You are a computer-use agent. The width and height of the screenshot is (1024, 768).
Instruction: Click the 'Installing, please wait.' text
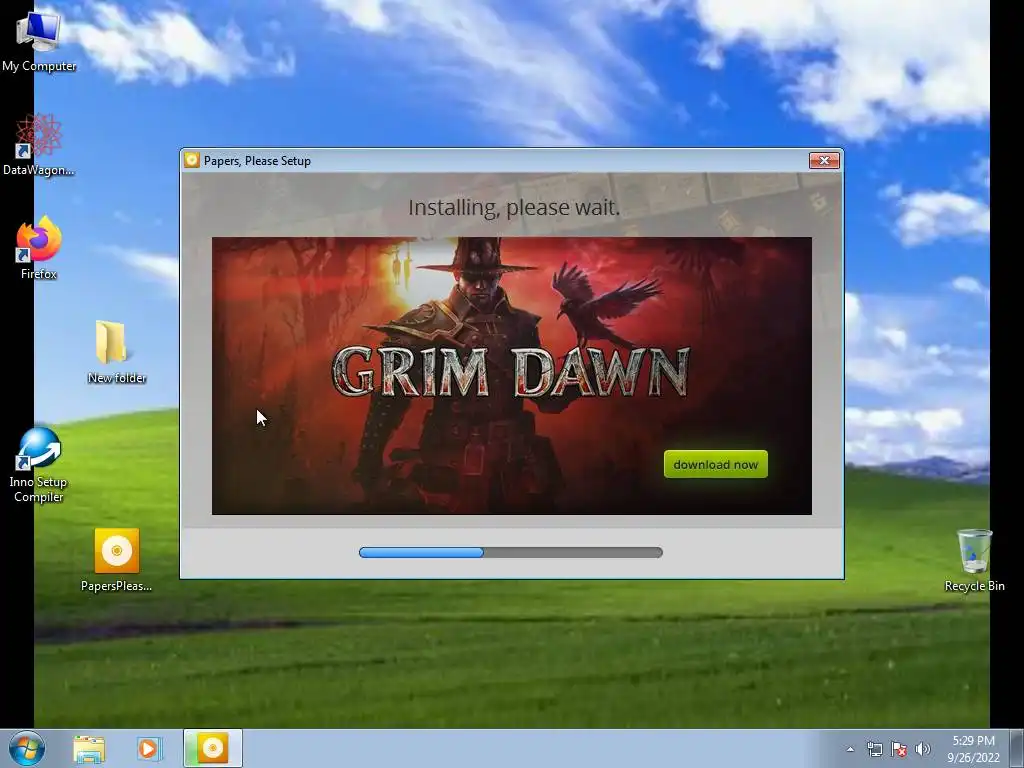[x=514, y=208]
